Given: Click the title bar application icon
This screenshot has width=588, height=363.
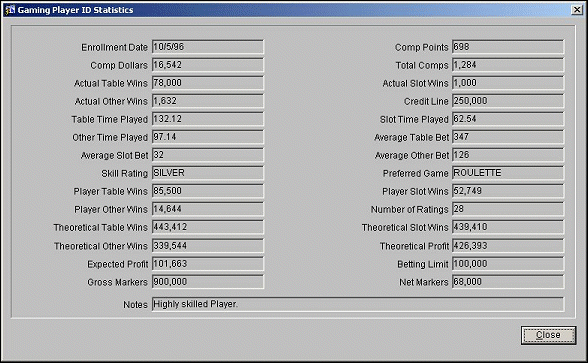Looking at the screenshot, I should [10, 10].
